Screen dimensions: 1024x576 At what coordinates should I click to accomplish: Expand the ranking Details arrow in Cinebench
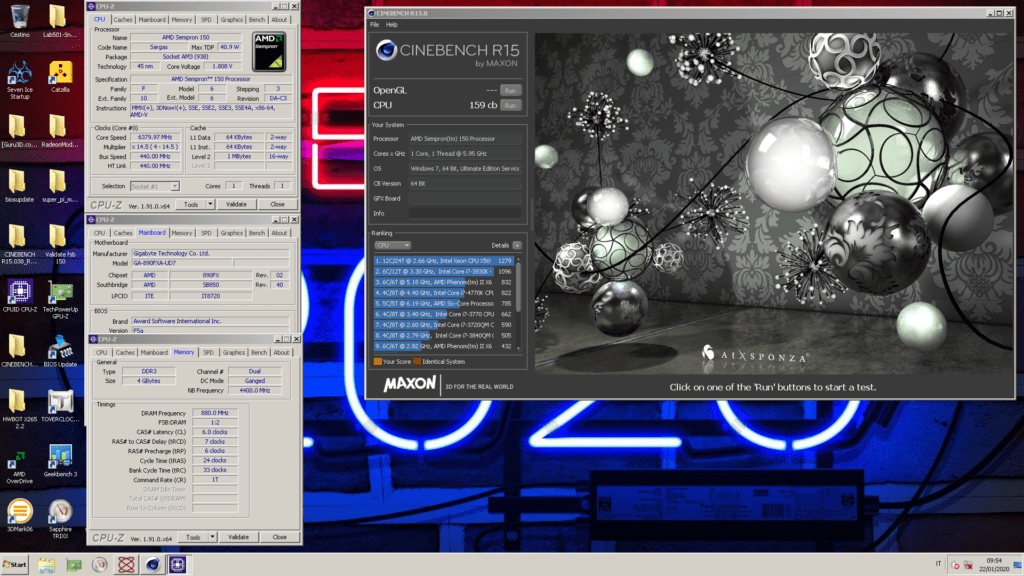(x=517, y=246)
